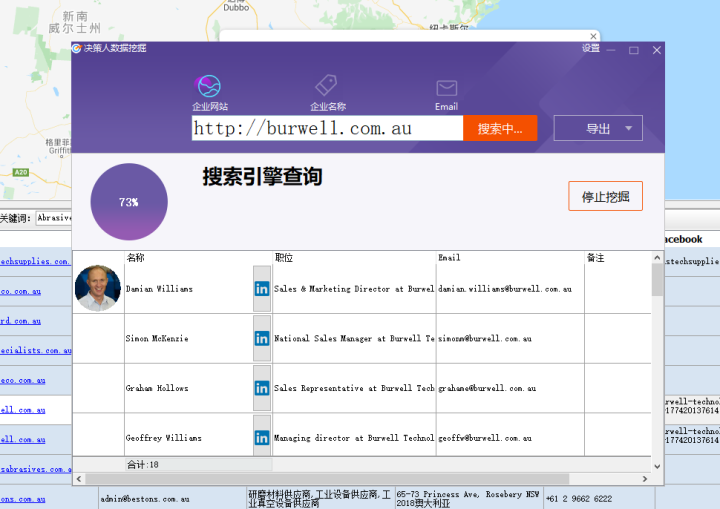Open sabrasives.com link in background list

click(36, 469)
